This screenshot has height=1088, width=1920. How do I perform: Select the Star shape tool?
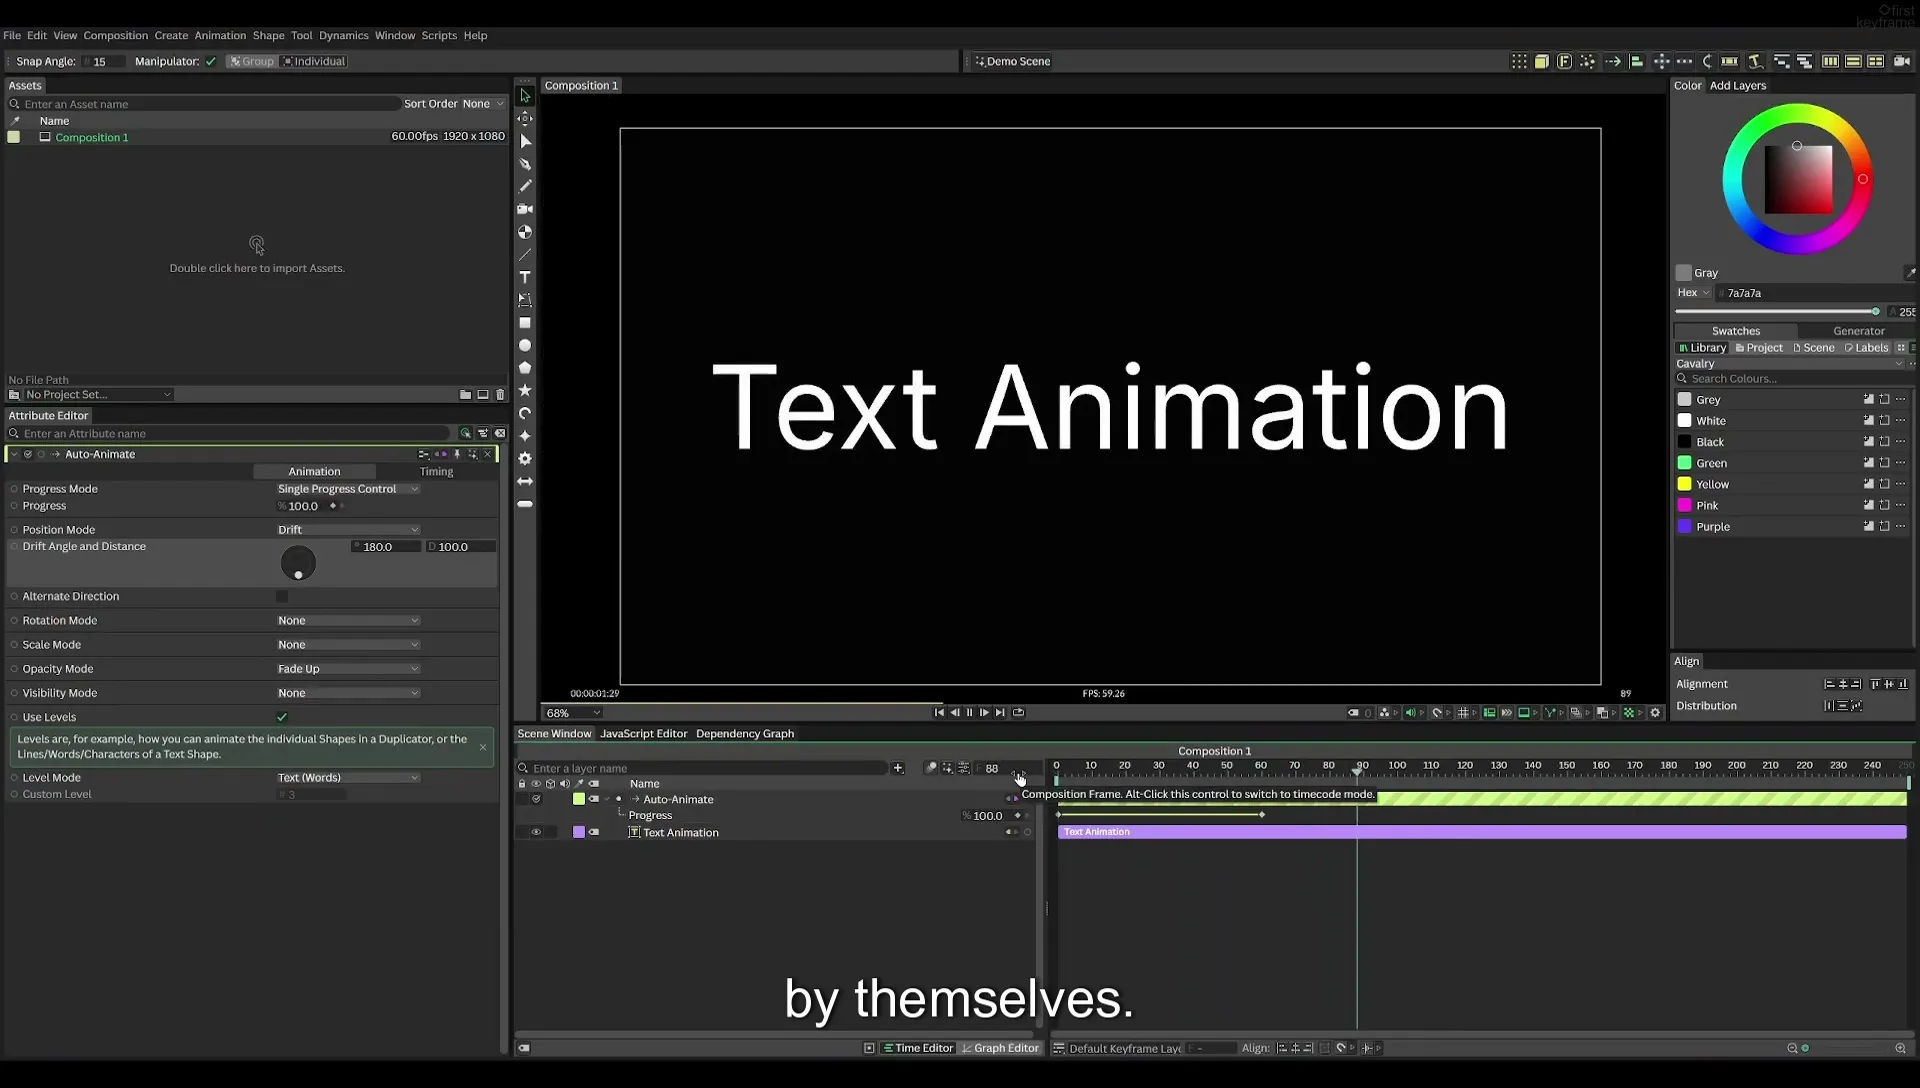pyautogui.click(x=525, y=390)
